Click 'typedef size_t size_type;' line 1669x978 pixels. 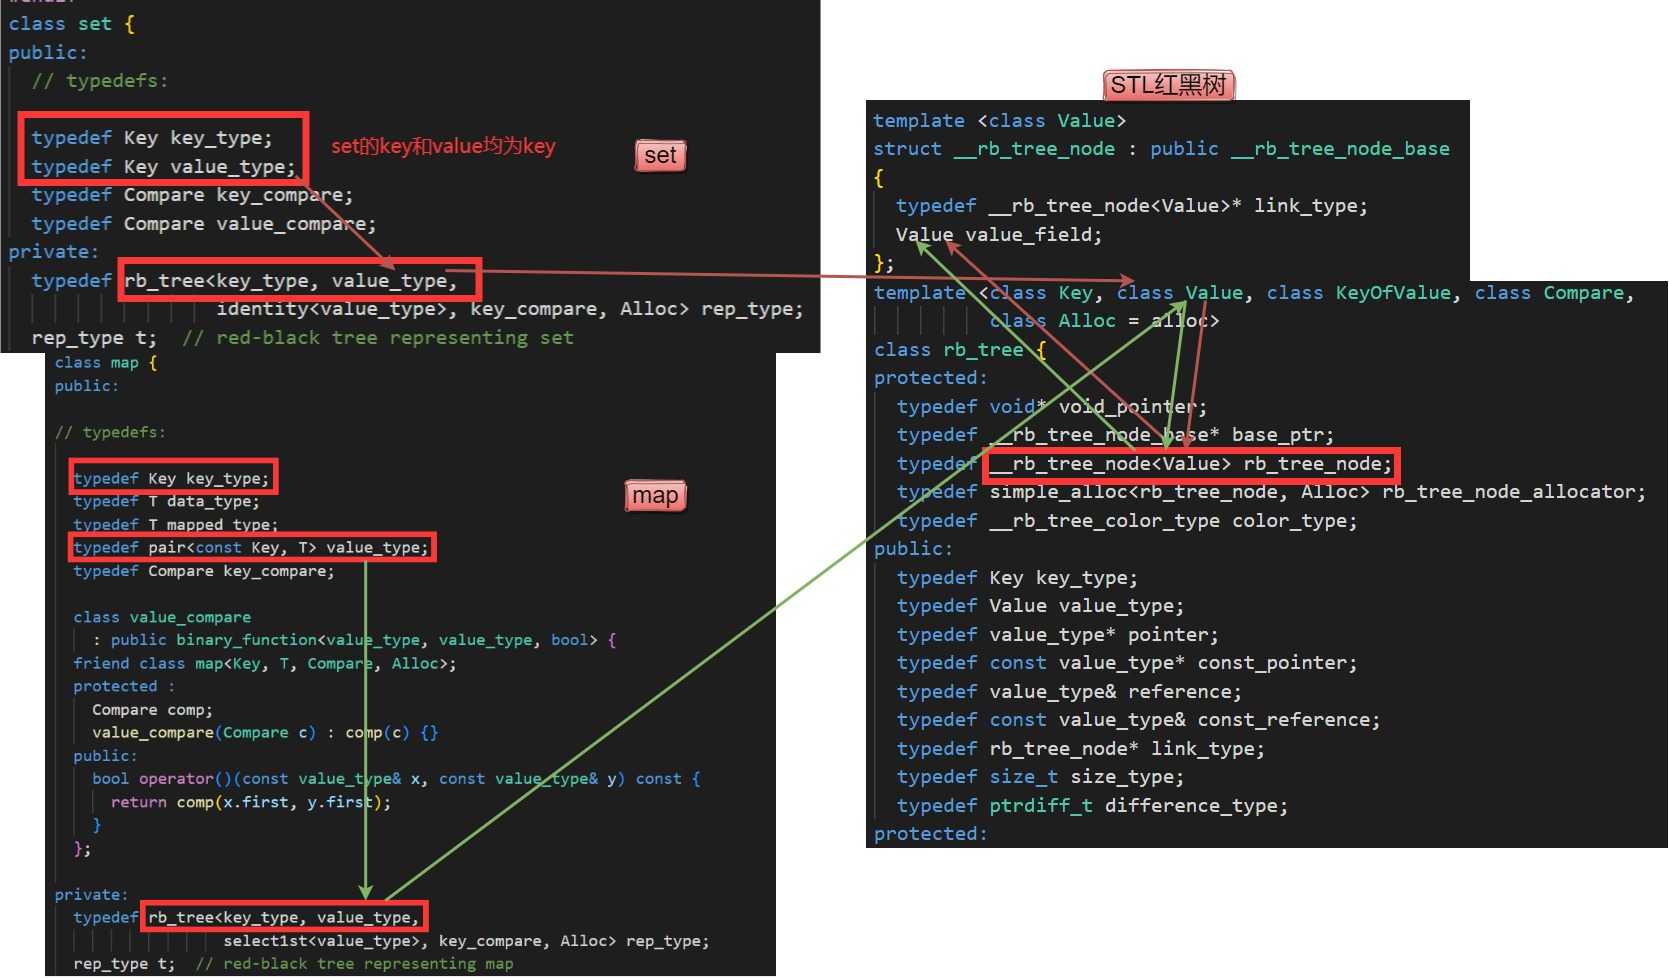pyautogui.click(x=1040, y=777)
